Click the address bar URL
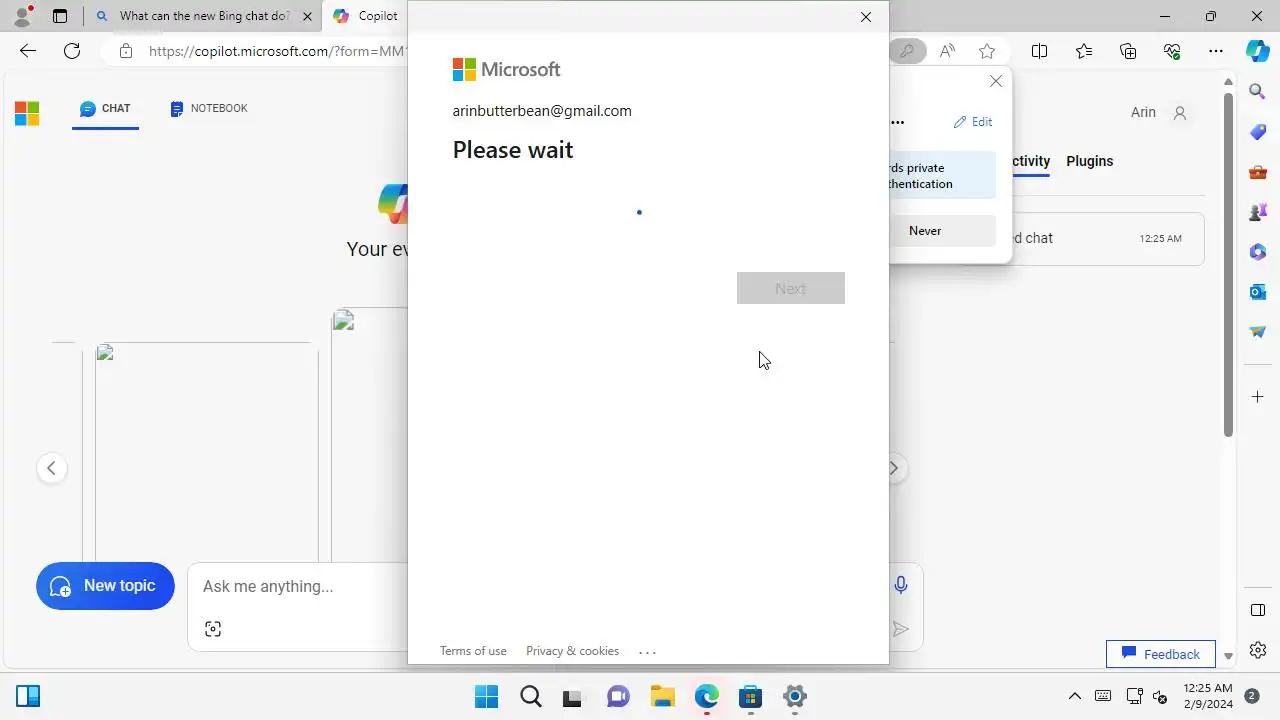 278,51
